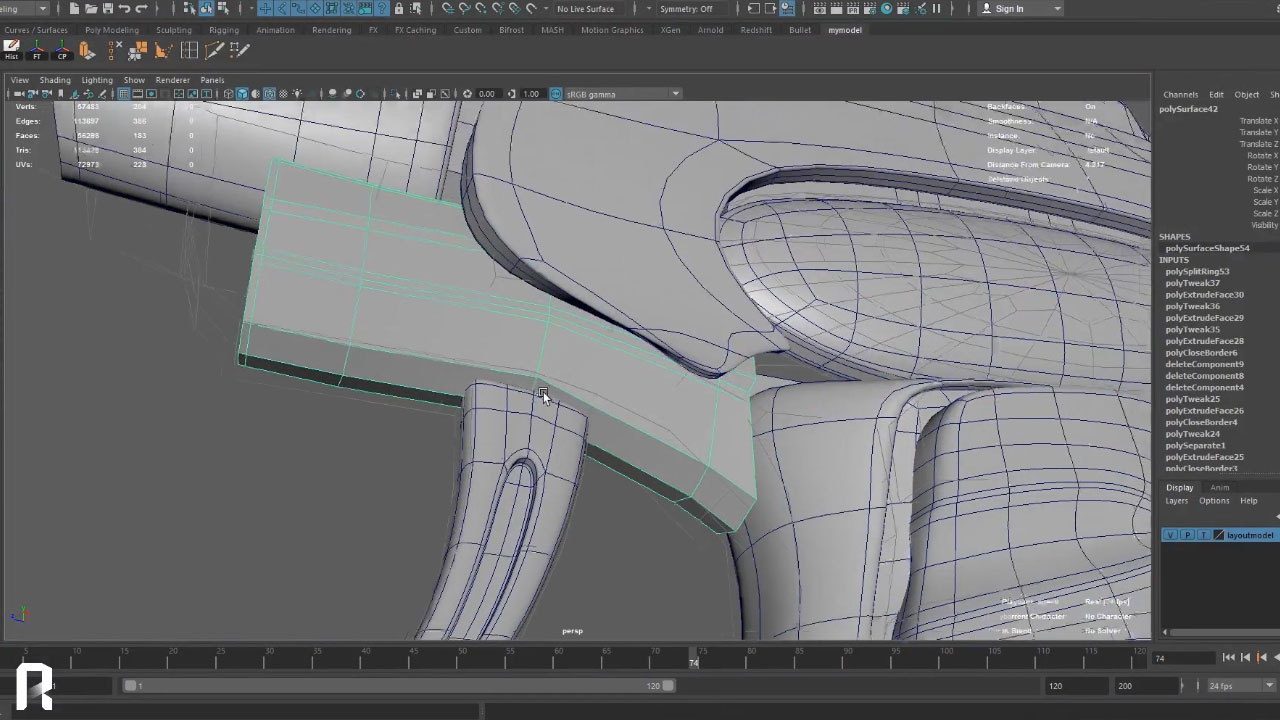Click the CP center pivot shelf icon

(x=62, y=49)
